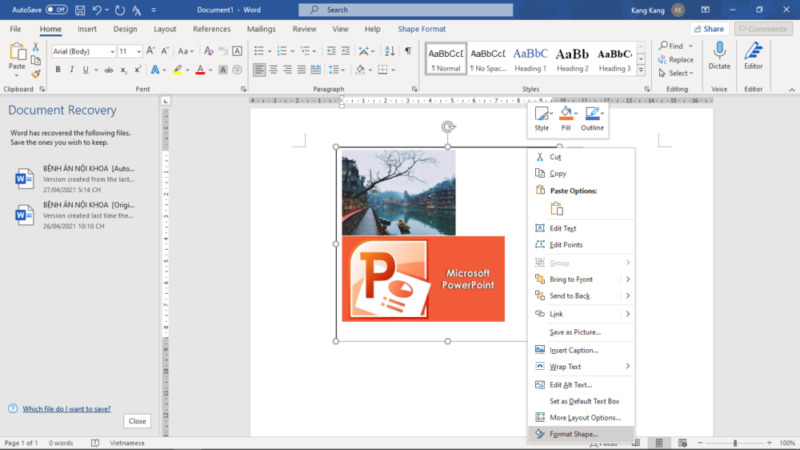Screen dimensions: 800x450
Task: Click 'Which file do I want to save?' link
Action: pos(66,408)
